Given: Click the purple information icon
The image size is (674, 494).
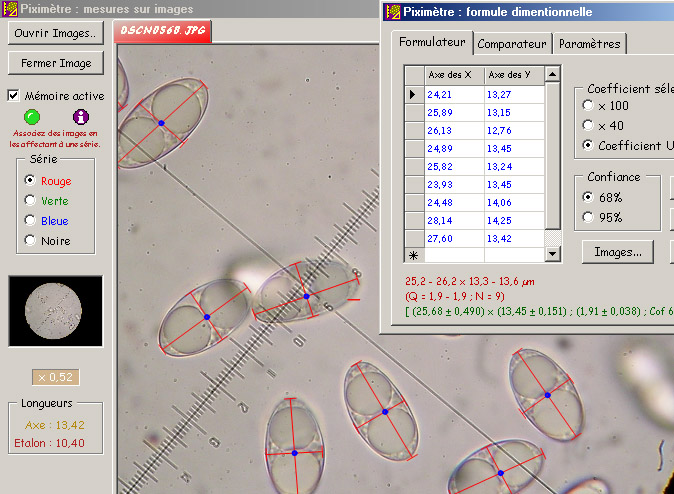Looking at the screenshot, I should [x=82, y=116].
